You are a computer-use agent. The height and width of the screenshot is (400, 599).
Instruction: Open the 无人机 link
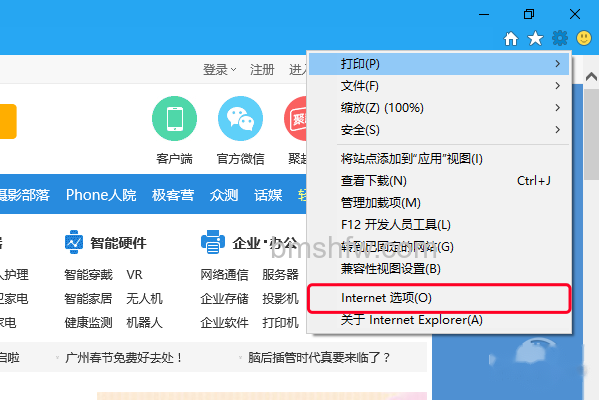point(144,298)
